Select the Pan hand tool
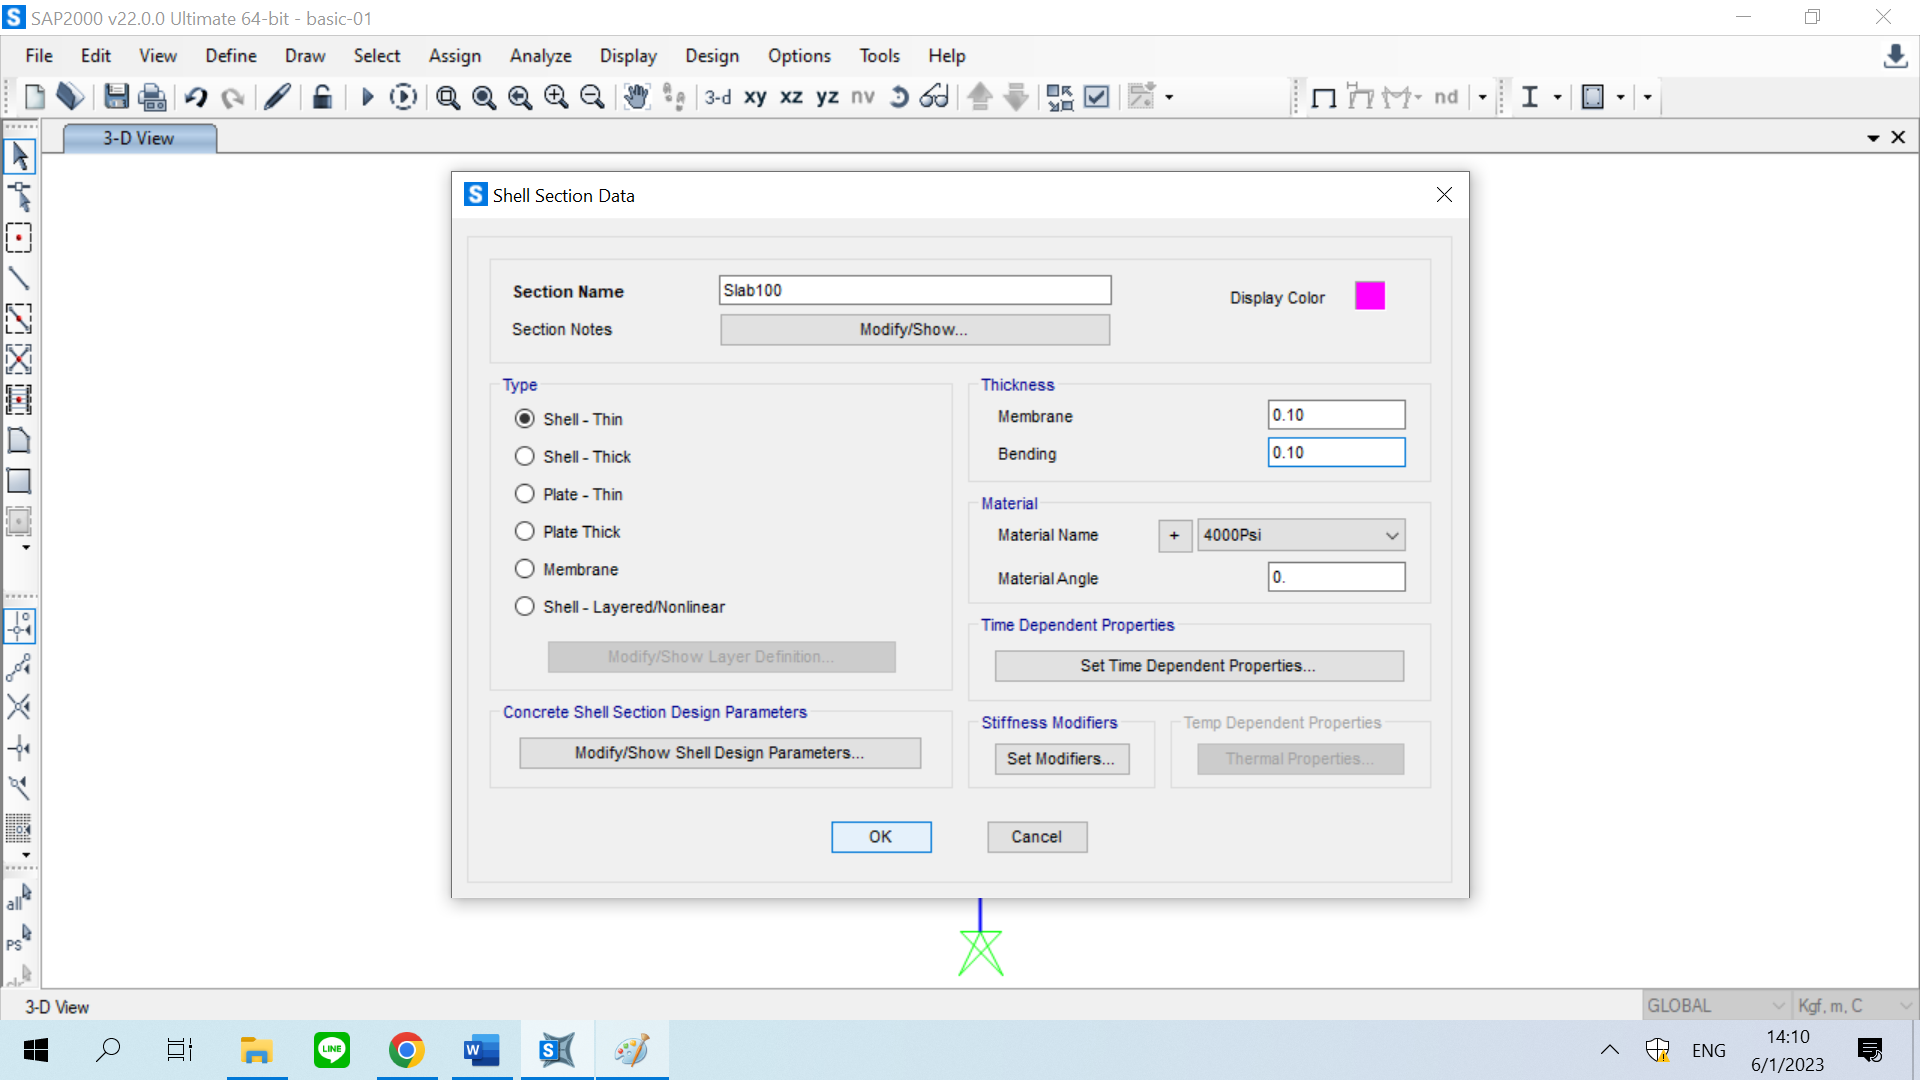Image resolution: width=1920 pixels, height=1080 pixels. coord(636,97)
